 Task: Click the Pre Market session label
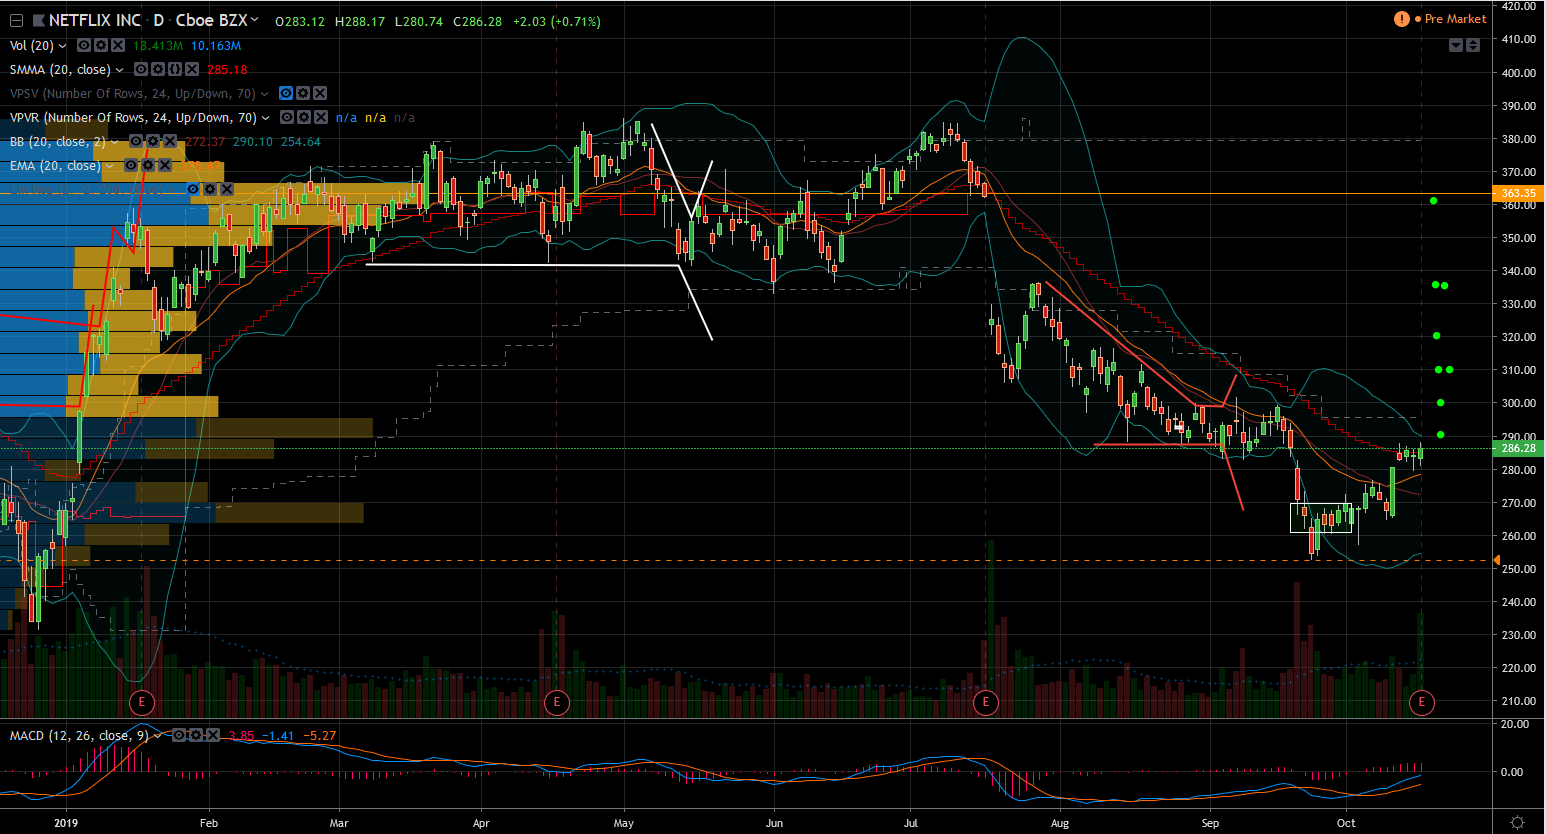(x=1455, y=19)
